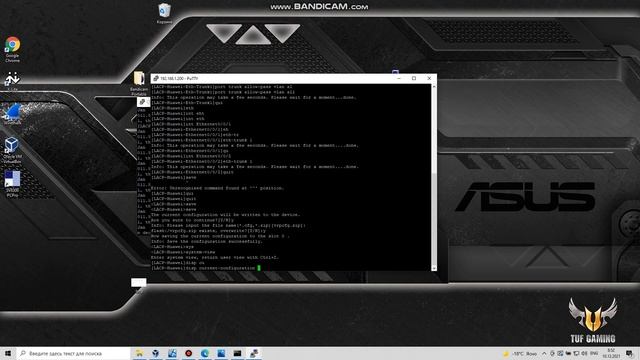Click the PuTTY title bar text 192.168.1.200
Screen dimensions: 640x360
coord(179,78)
